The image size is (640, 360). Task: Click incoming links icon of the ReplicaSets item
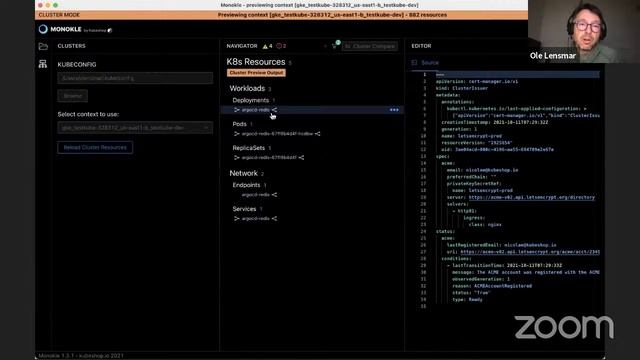pyautogui.click(x=237, y=158)
